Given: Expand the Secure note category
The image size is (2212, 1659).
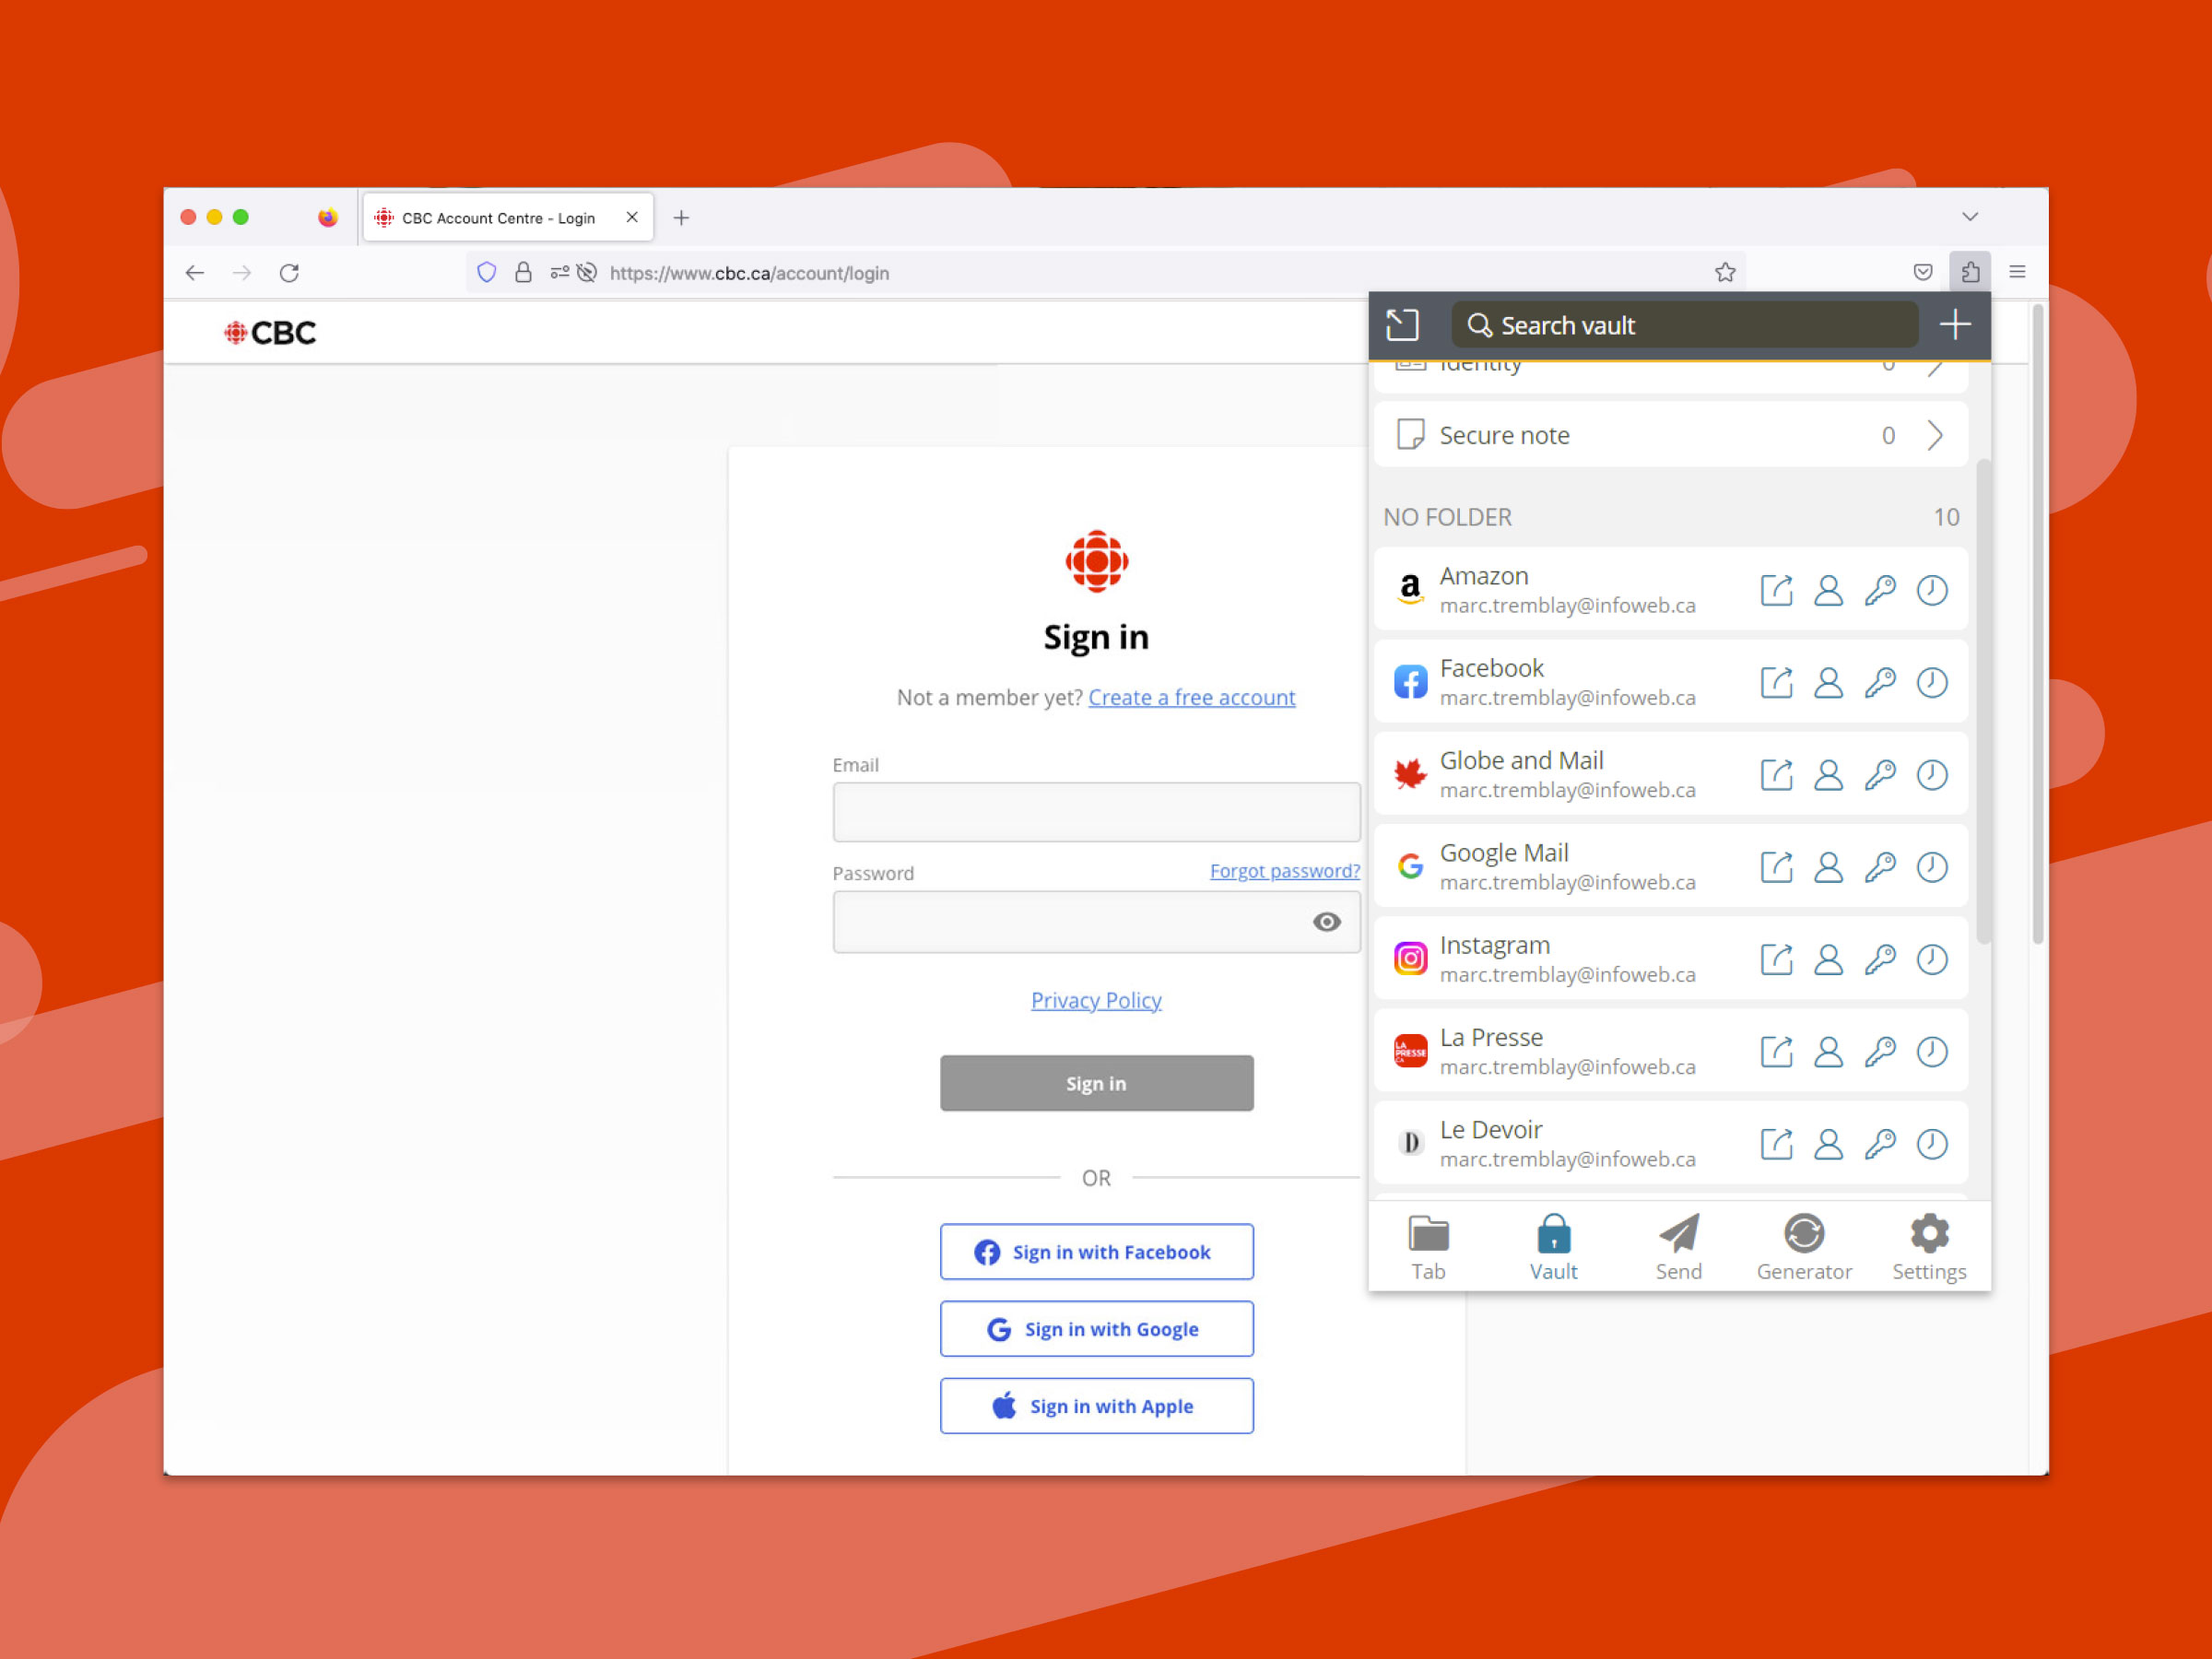Looking at the screenshot, I should [1671, 435].
